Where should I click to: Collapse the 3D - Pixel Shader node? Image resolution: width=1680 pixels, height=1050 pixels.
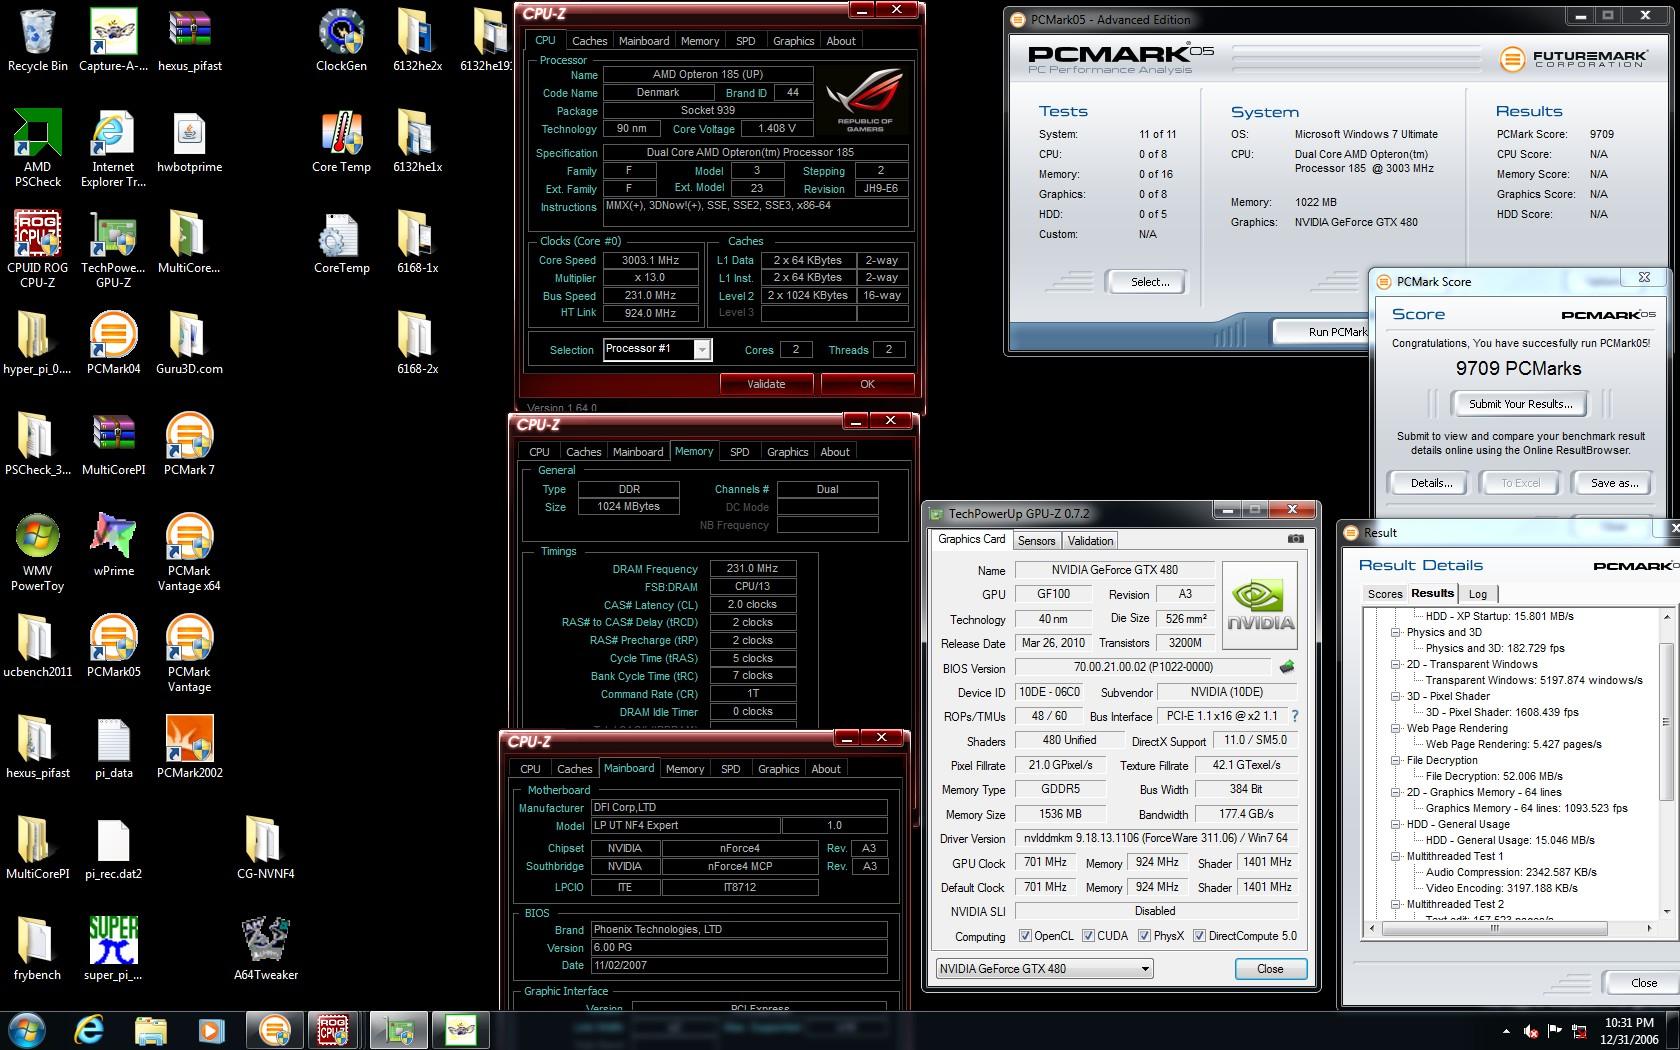tap(1395, 696)
